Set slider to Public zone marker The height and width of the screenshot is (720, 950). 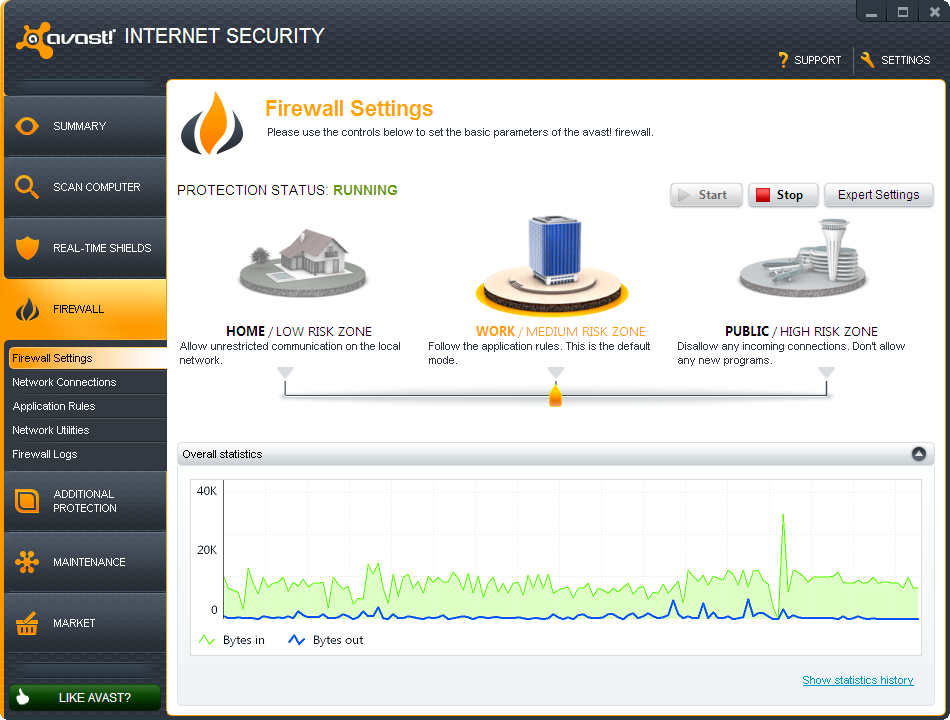coord(826,372)
